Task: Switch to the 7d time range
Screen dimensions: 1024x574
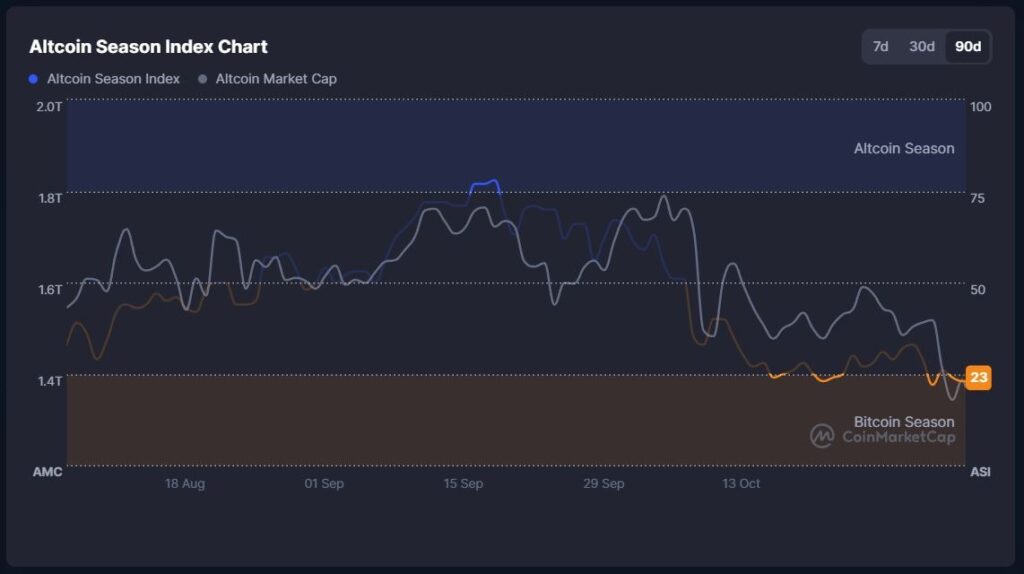Action: click(x=880, y=47)
